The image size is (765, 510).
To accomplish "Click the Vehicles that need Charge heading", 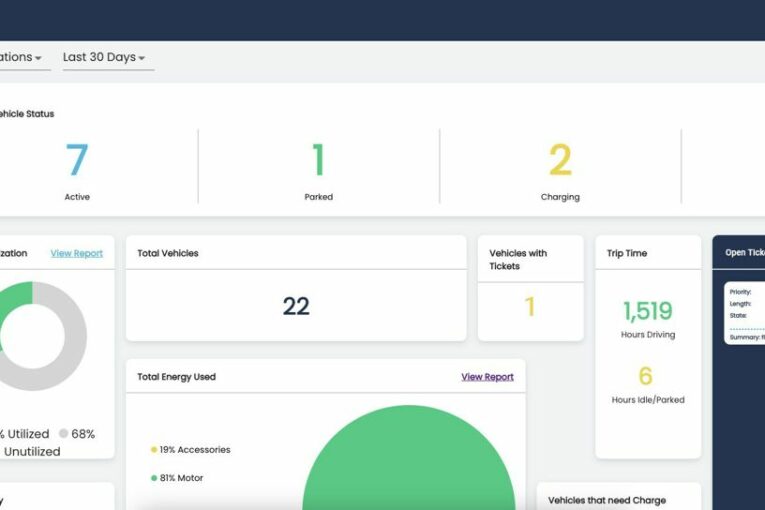I will click(607, 500).
